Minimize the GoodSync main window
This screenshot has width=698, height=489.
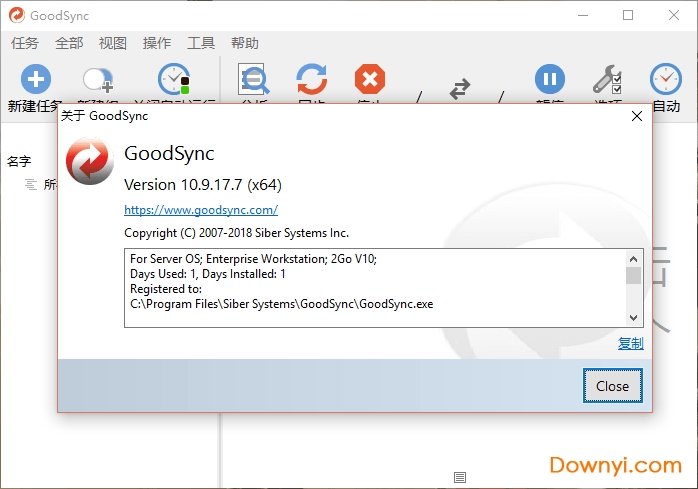tap(583, 15)
